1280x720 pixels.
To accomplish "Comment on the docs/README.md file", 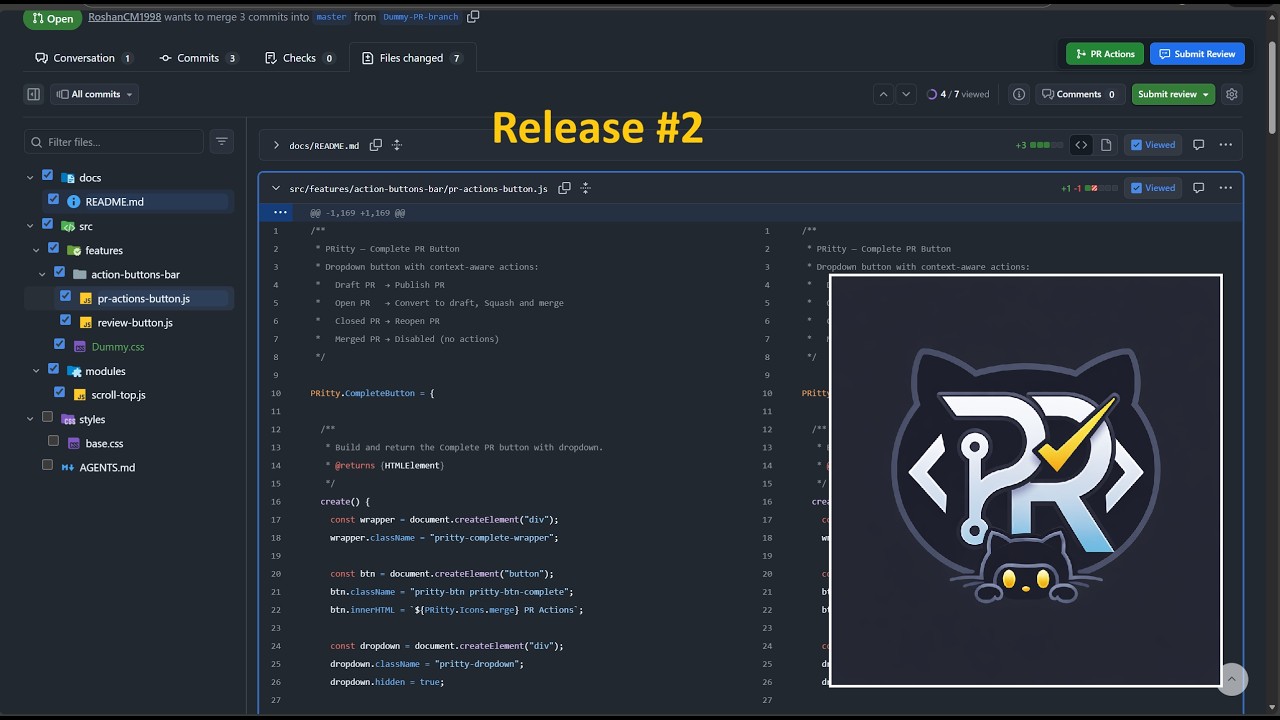I will click(x=1199, y=145).
